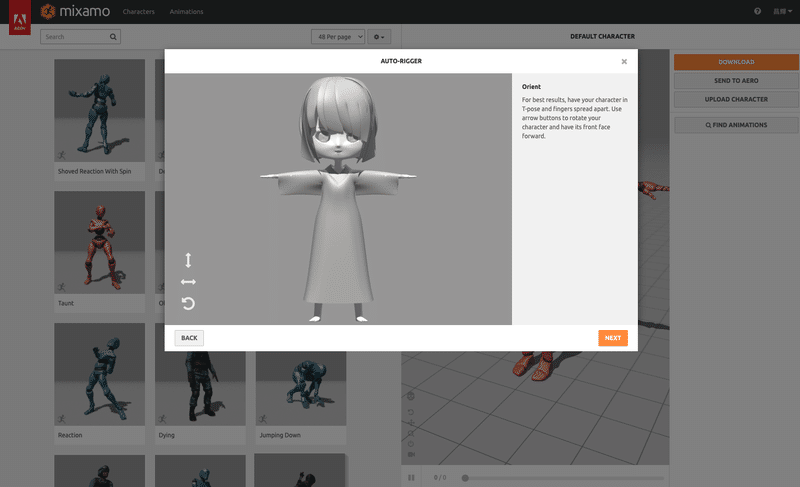Click the vertical flip arrow in Auto-Rigger

[188, 260]
